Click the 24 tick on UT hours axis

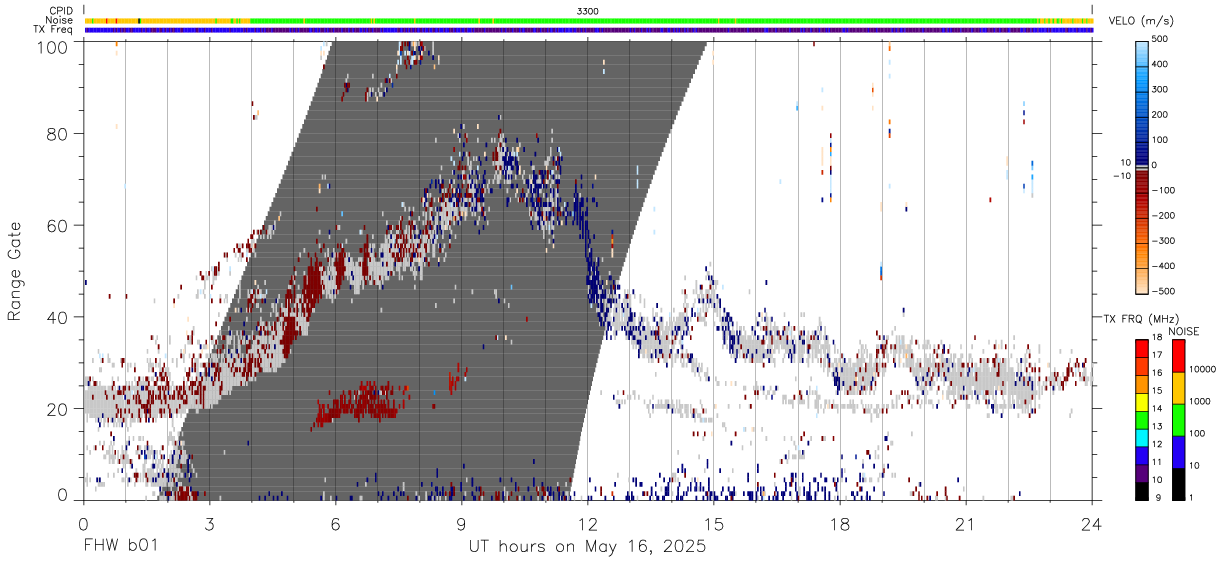[x=1092, y=523]
